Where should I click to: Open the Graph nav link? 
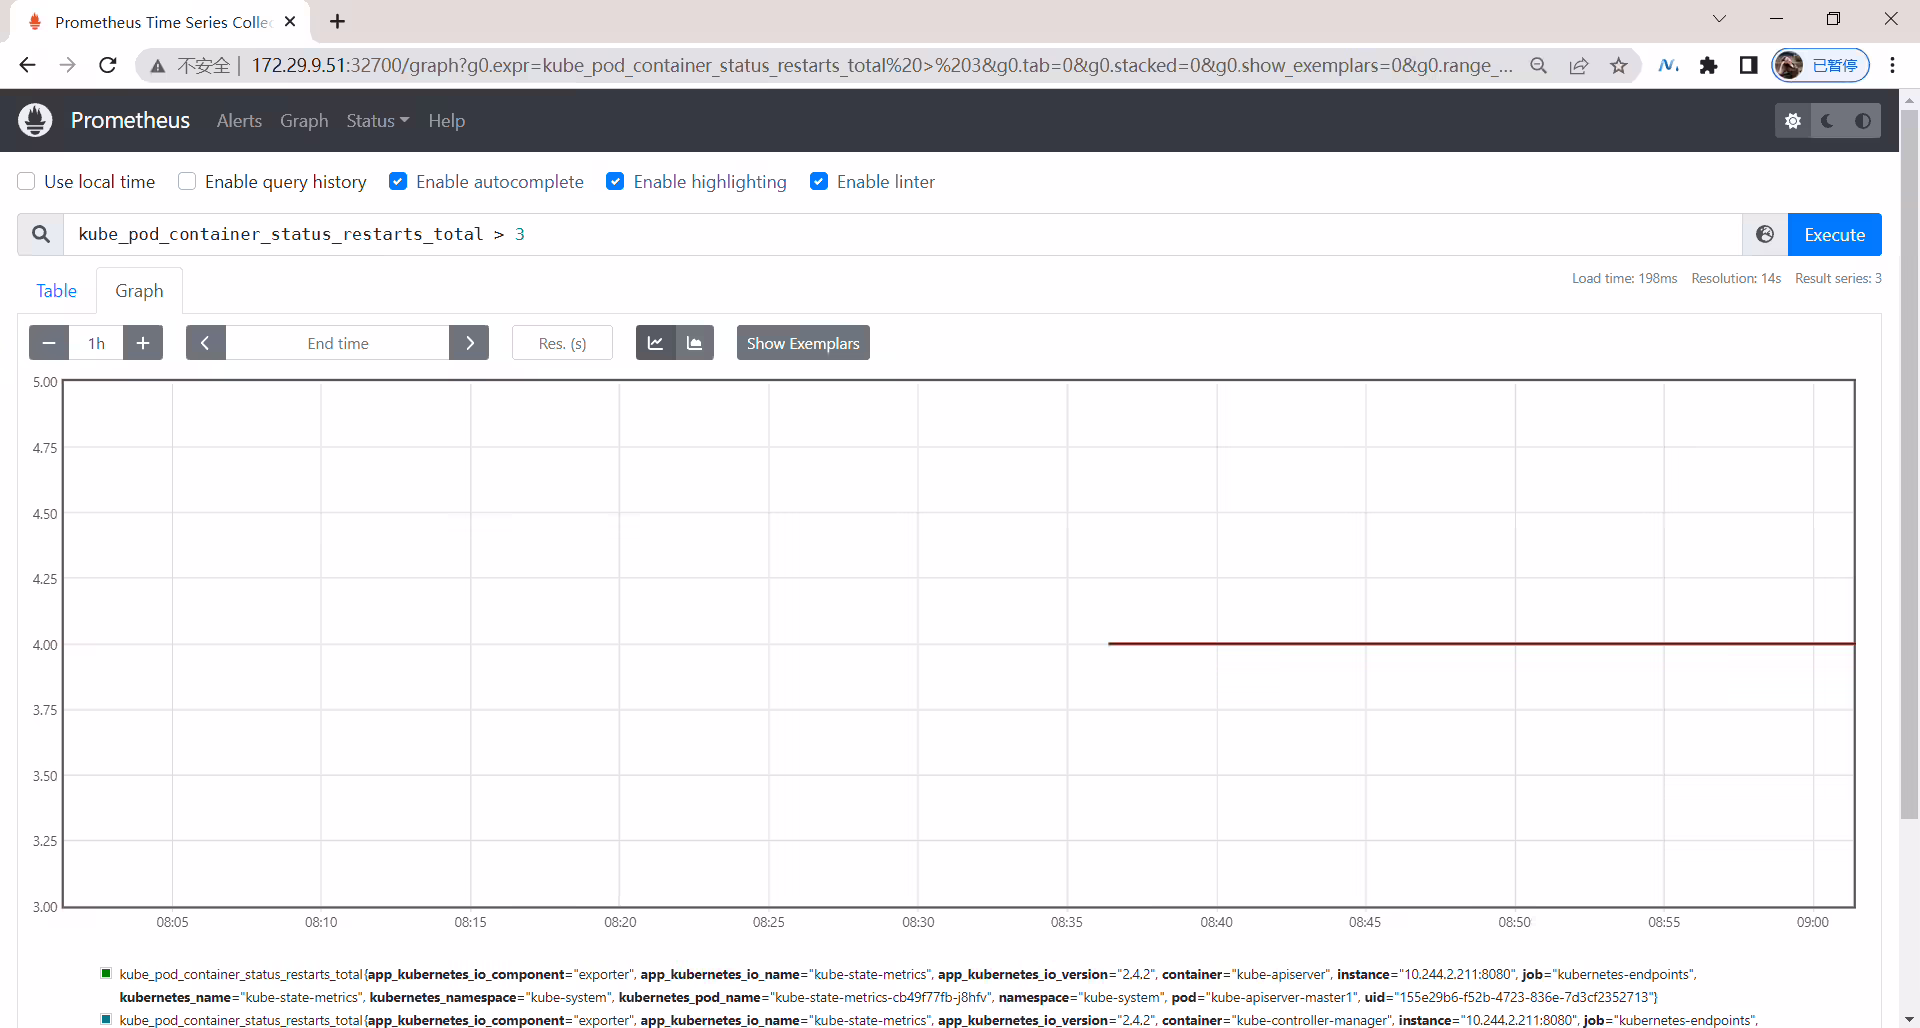coord(304,121)
